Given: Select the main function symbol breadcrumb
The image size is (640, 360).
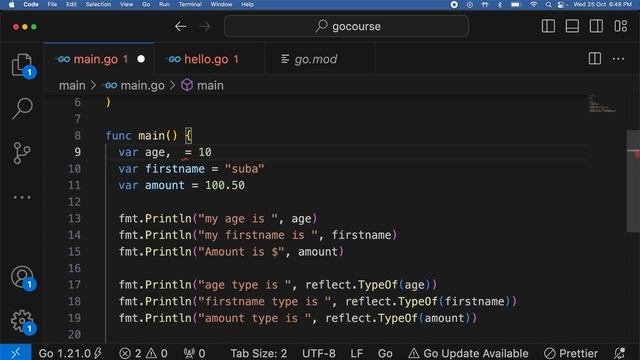Looking at the screenshot, I should pyautogui.click(x=202, y=85).
